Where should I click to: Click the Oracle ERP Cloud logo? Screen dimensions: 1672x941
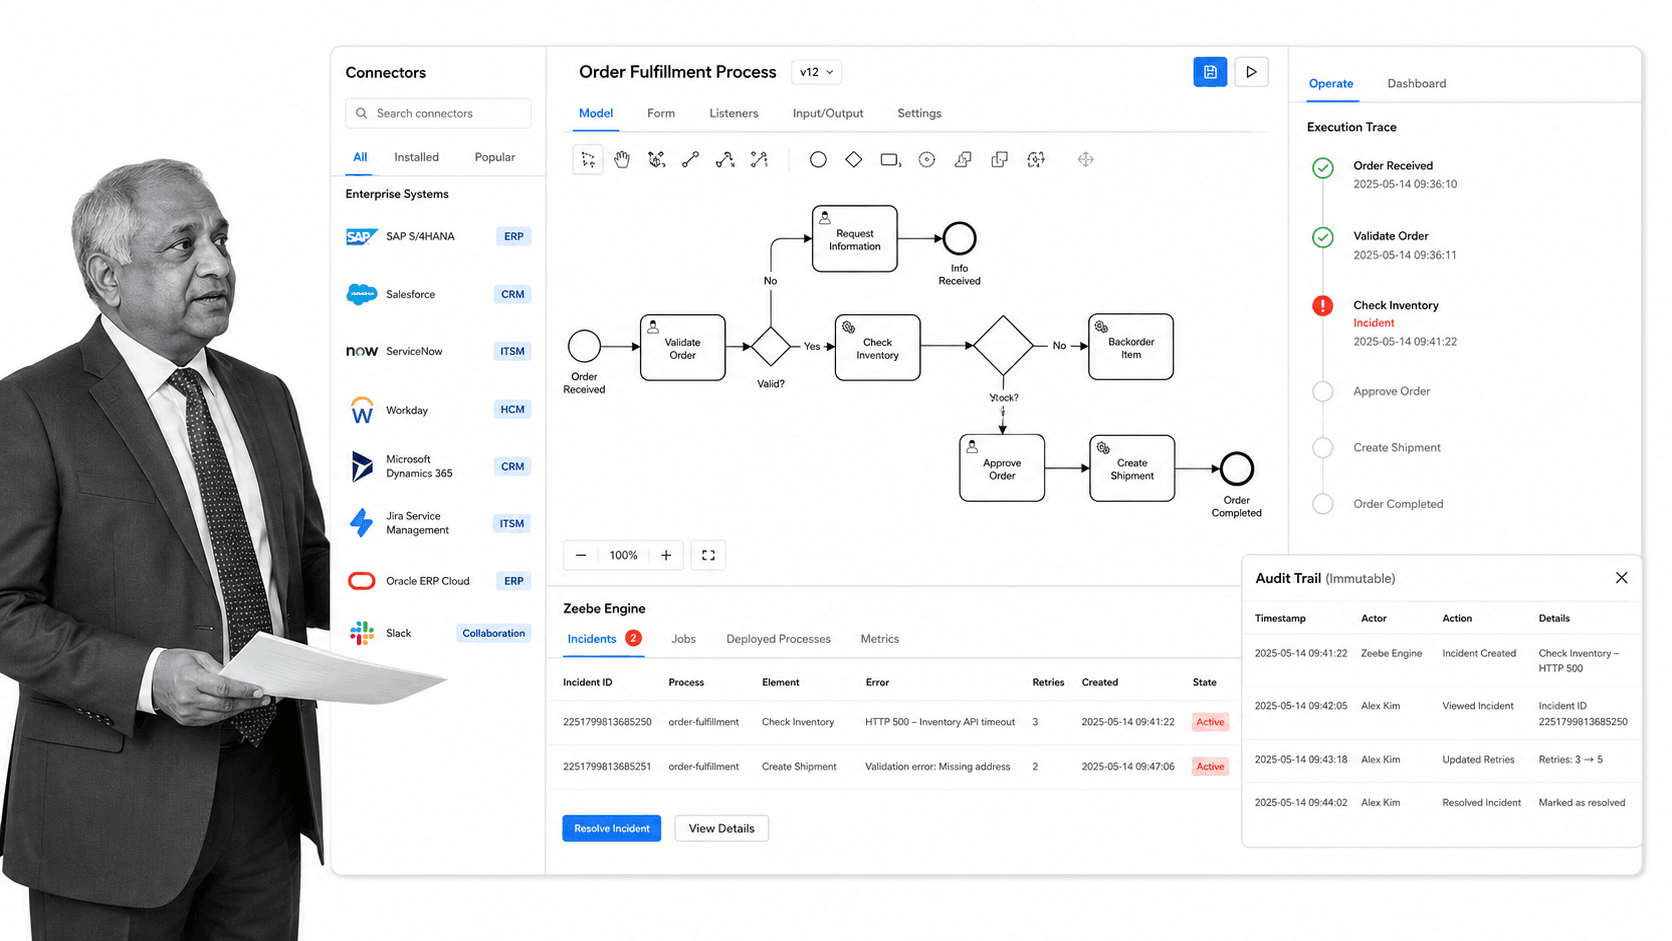pos(361,581)
